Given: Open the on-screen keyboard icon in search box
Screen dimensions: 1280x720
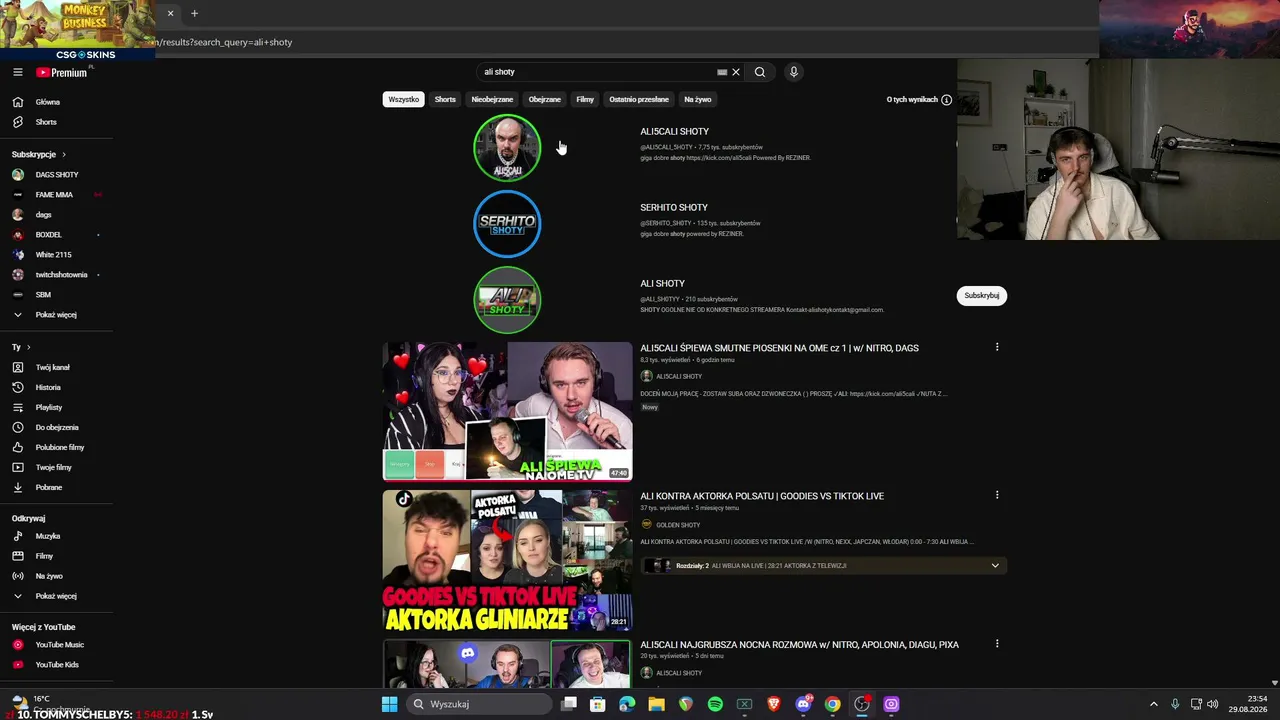Looking at the screenshot, I should point(722,72).
